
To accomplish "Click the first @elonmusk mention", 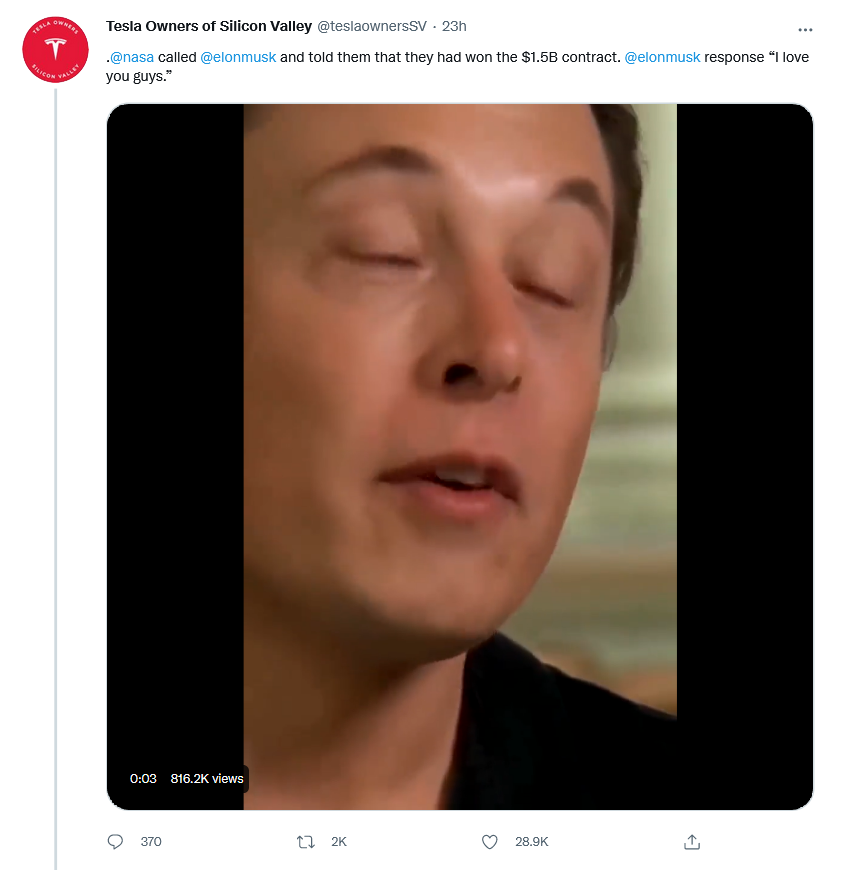I will point(238,57).
